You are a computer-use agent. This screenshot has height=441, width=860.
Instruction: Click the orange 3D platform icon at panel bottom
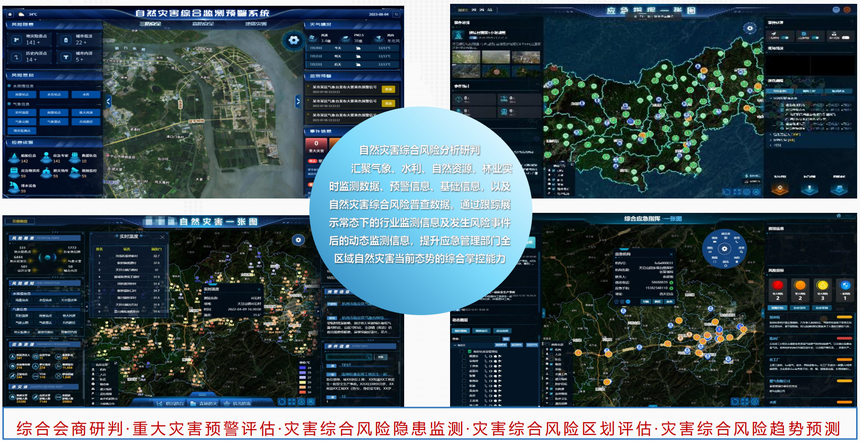coord(779,188)
